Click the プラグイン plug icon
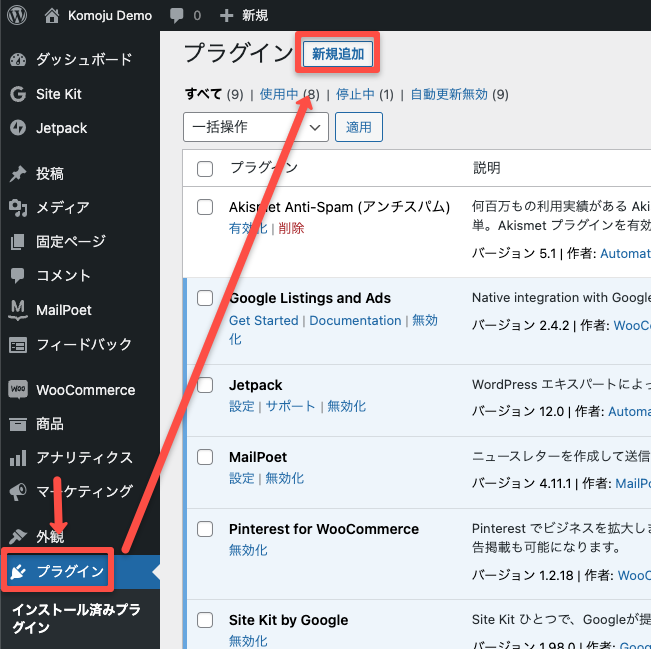This screenshot has width=651, height=649. [x=18, y=572]
